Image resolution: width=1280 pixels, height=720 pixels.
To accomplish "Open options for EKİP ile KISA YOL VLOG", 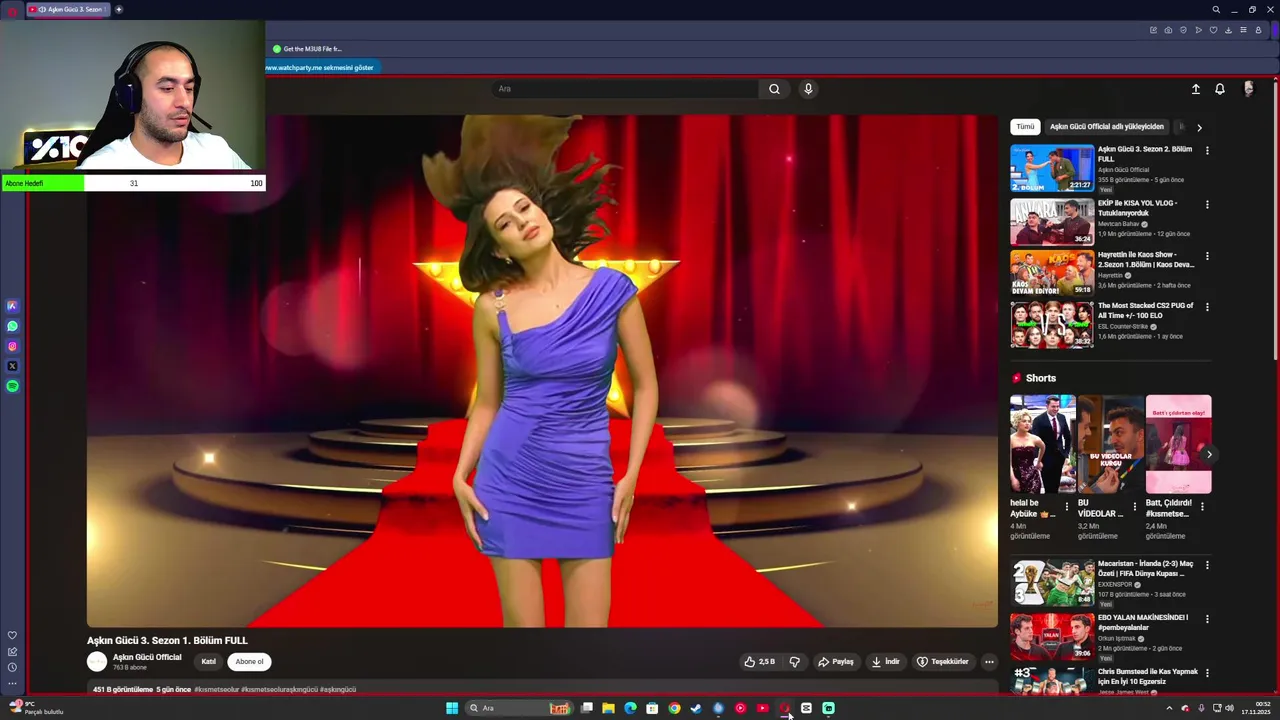I will click(1207, 204).
